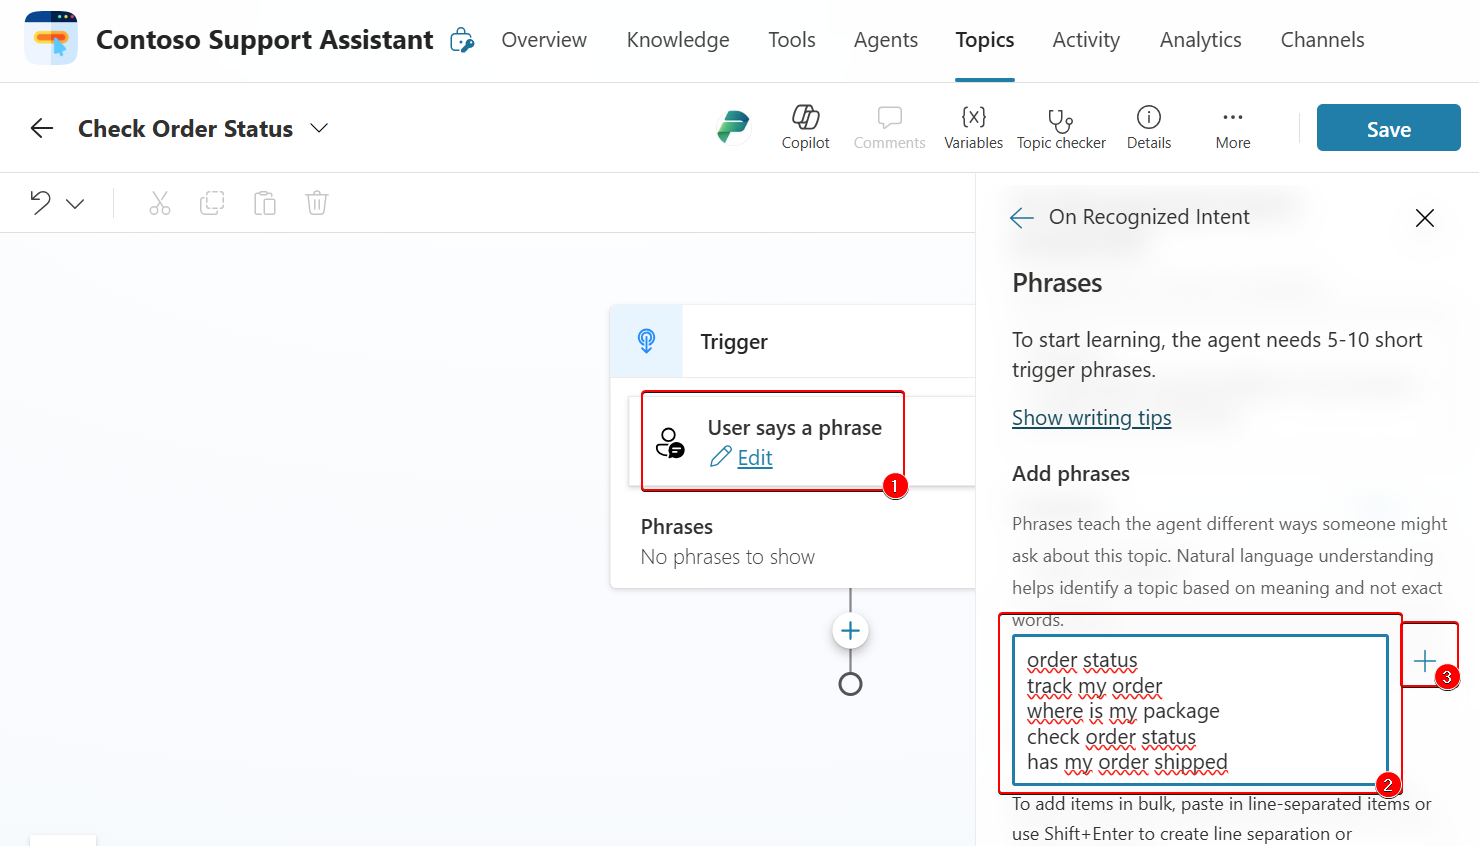Viewport: 1479px width, 846px height.
Task: Click the Copy icon in toolbar
Action: [x=212, y=203]
